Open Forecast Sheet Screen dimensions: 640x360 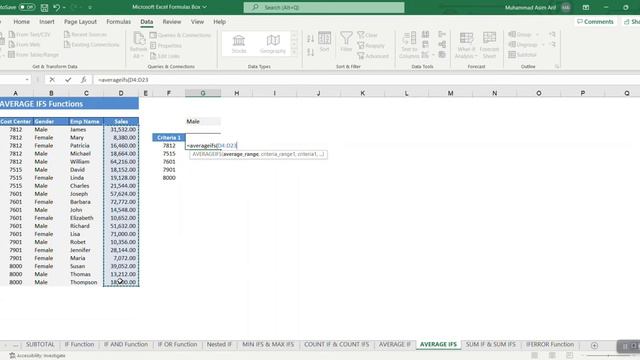point(489,45)
